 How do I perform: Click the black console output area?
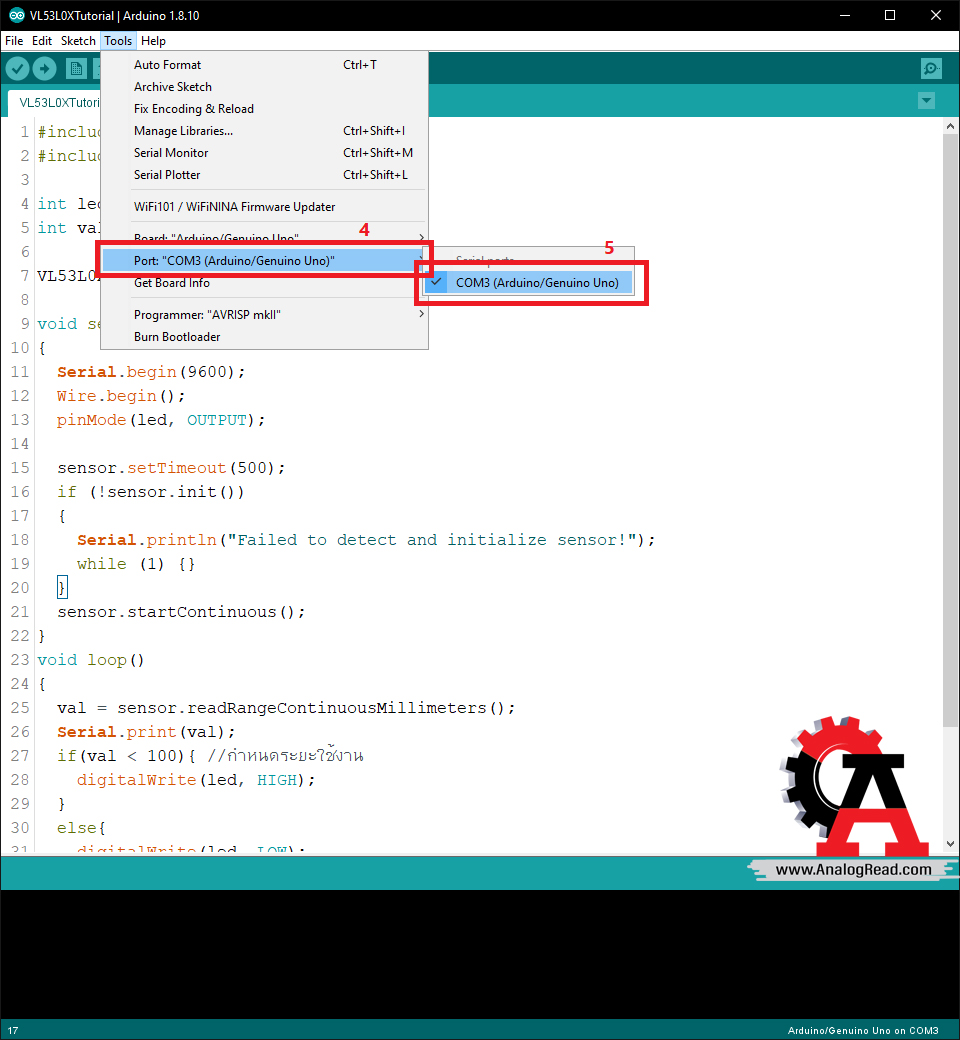coord(480,954)
